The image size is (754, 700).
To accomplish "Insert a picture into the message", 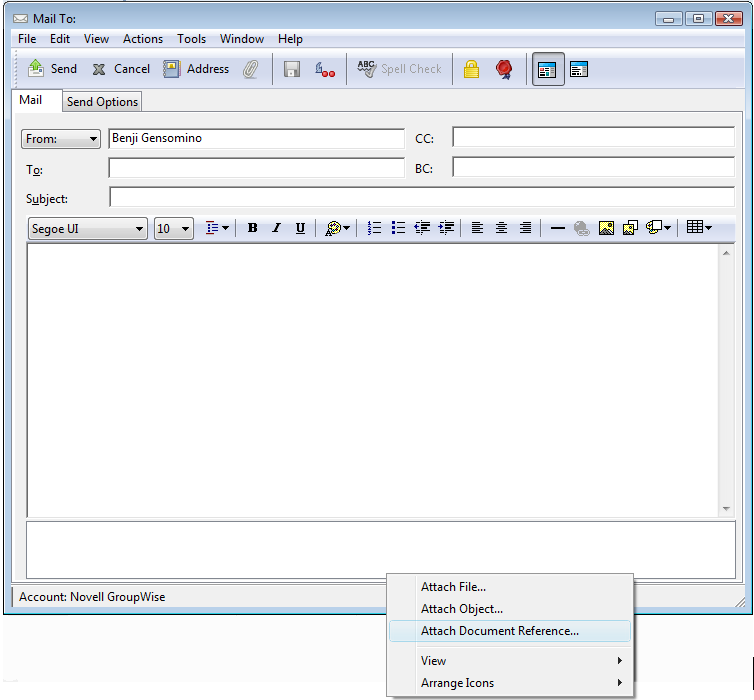I will click(606, 228).
